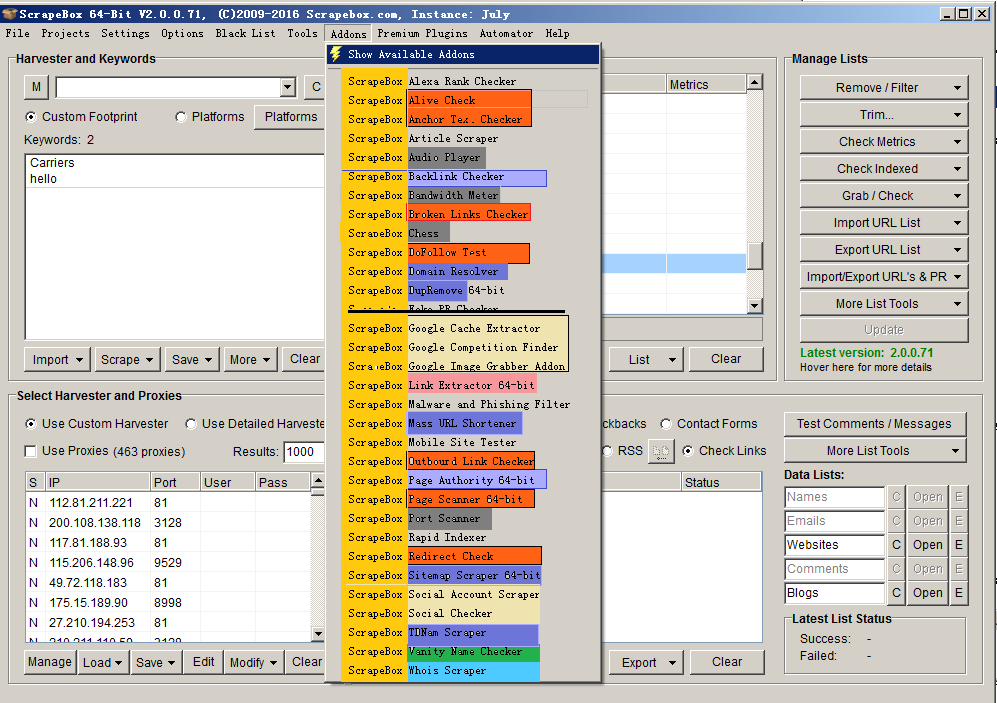Open the Premium Plugins menu
The height and width of the screenshot is (703, 997).
point(422,34)
